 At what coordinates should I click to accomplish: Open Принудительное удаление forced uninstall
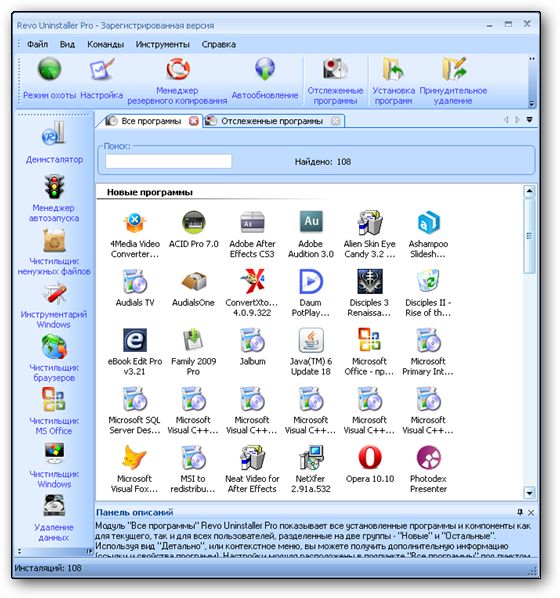(x=453, y=80)
